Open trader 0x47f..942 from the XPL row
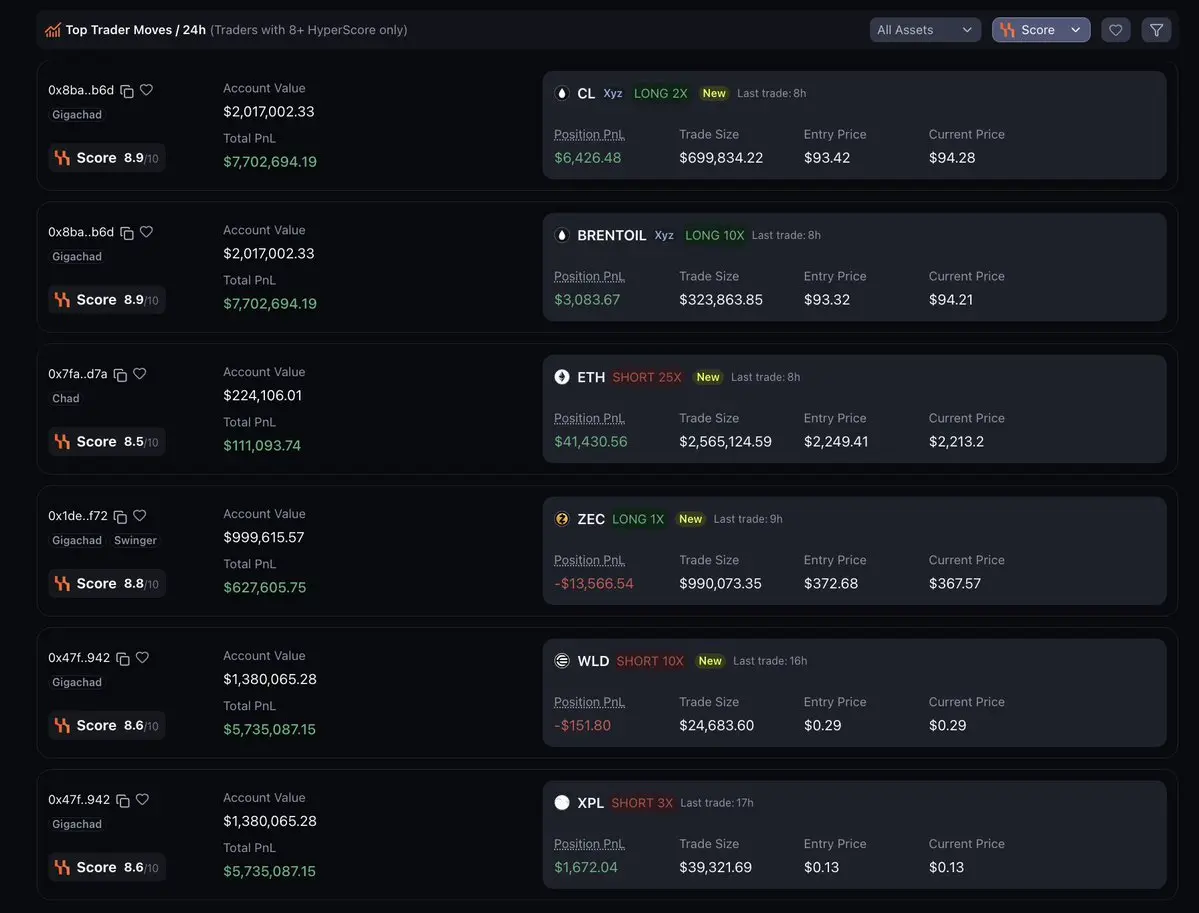Screen dimensions: 1199x913 point(79,800)
